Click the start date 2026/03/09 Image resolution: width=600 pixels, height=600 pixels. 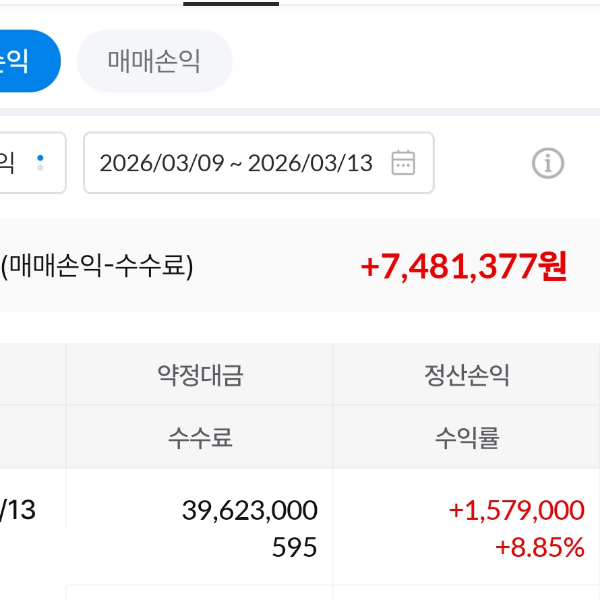point(161,163)
